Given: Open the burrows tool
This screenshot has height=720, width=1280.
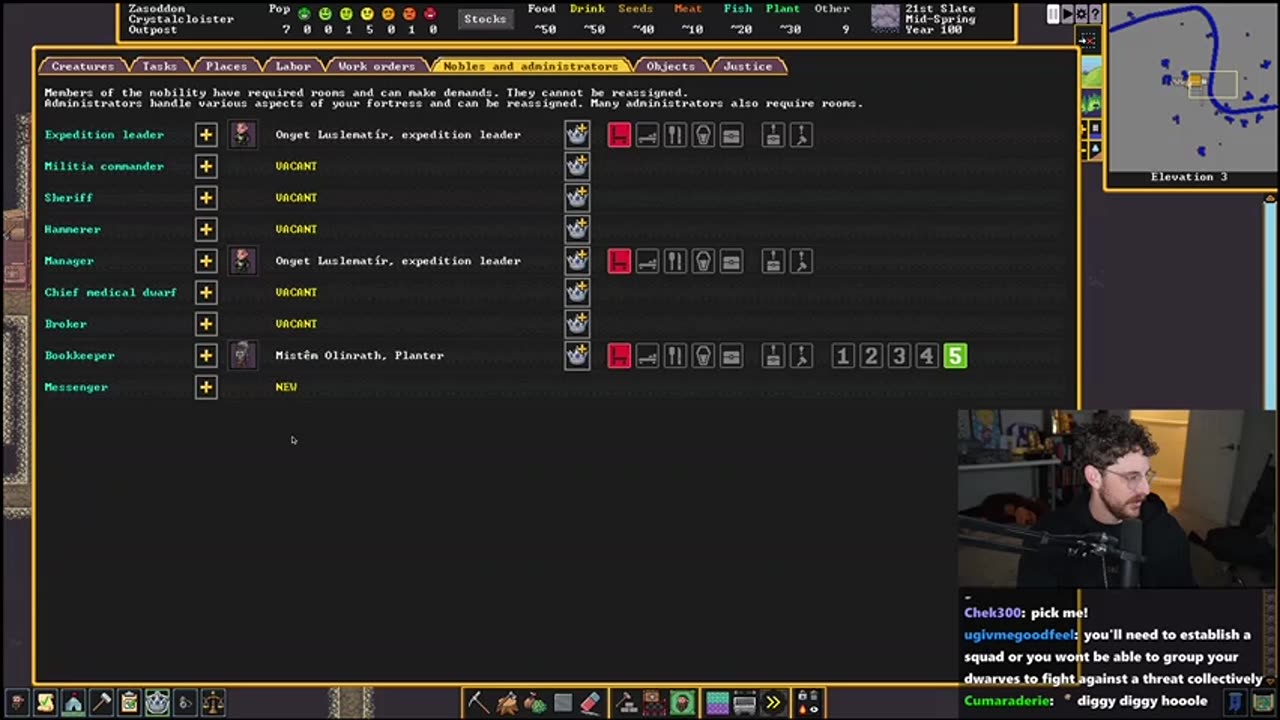Looking at the screenshot, I should coord(718,703).
